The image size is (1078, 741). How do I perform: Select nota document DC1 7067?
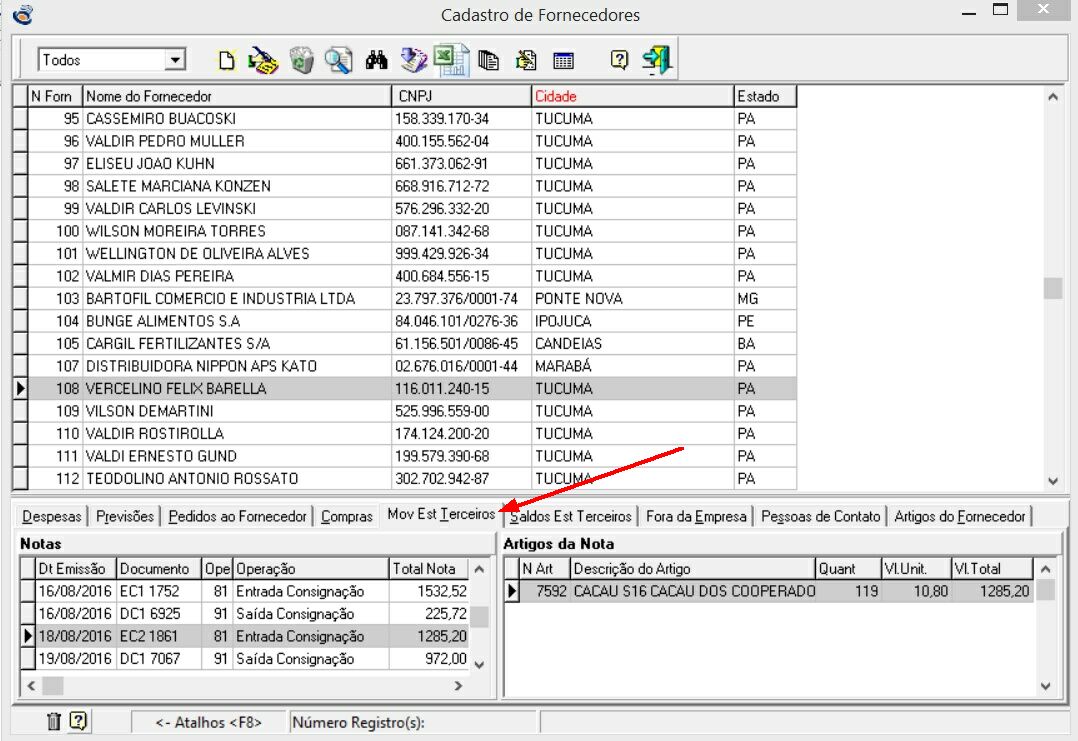[x=159, y=659]
